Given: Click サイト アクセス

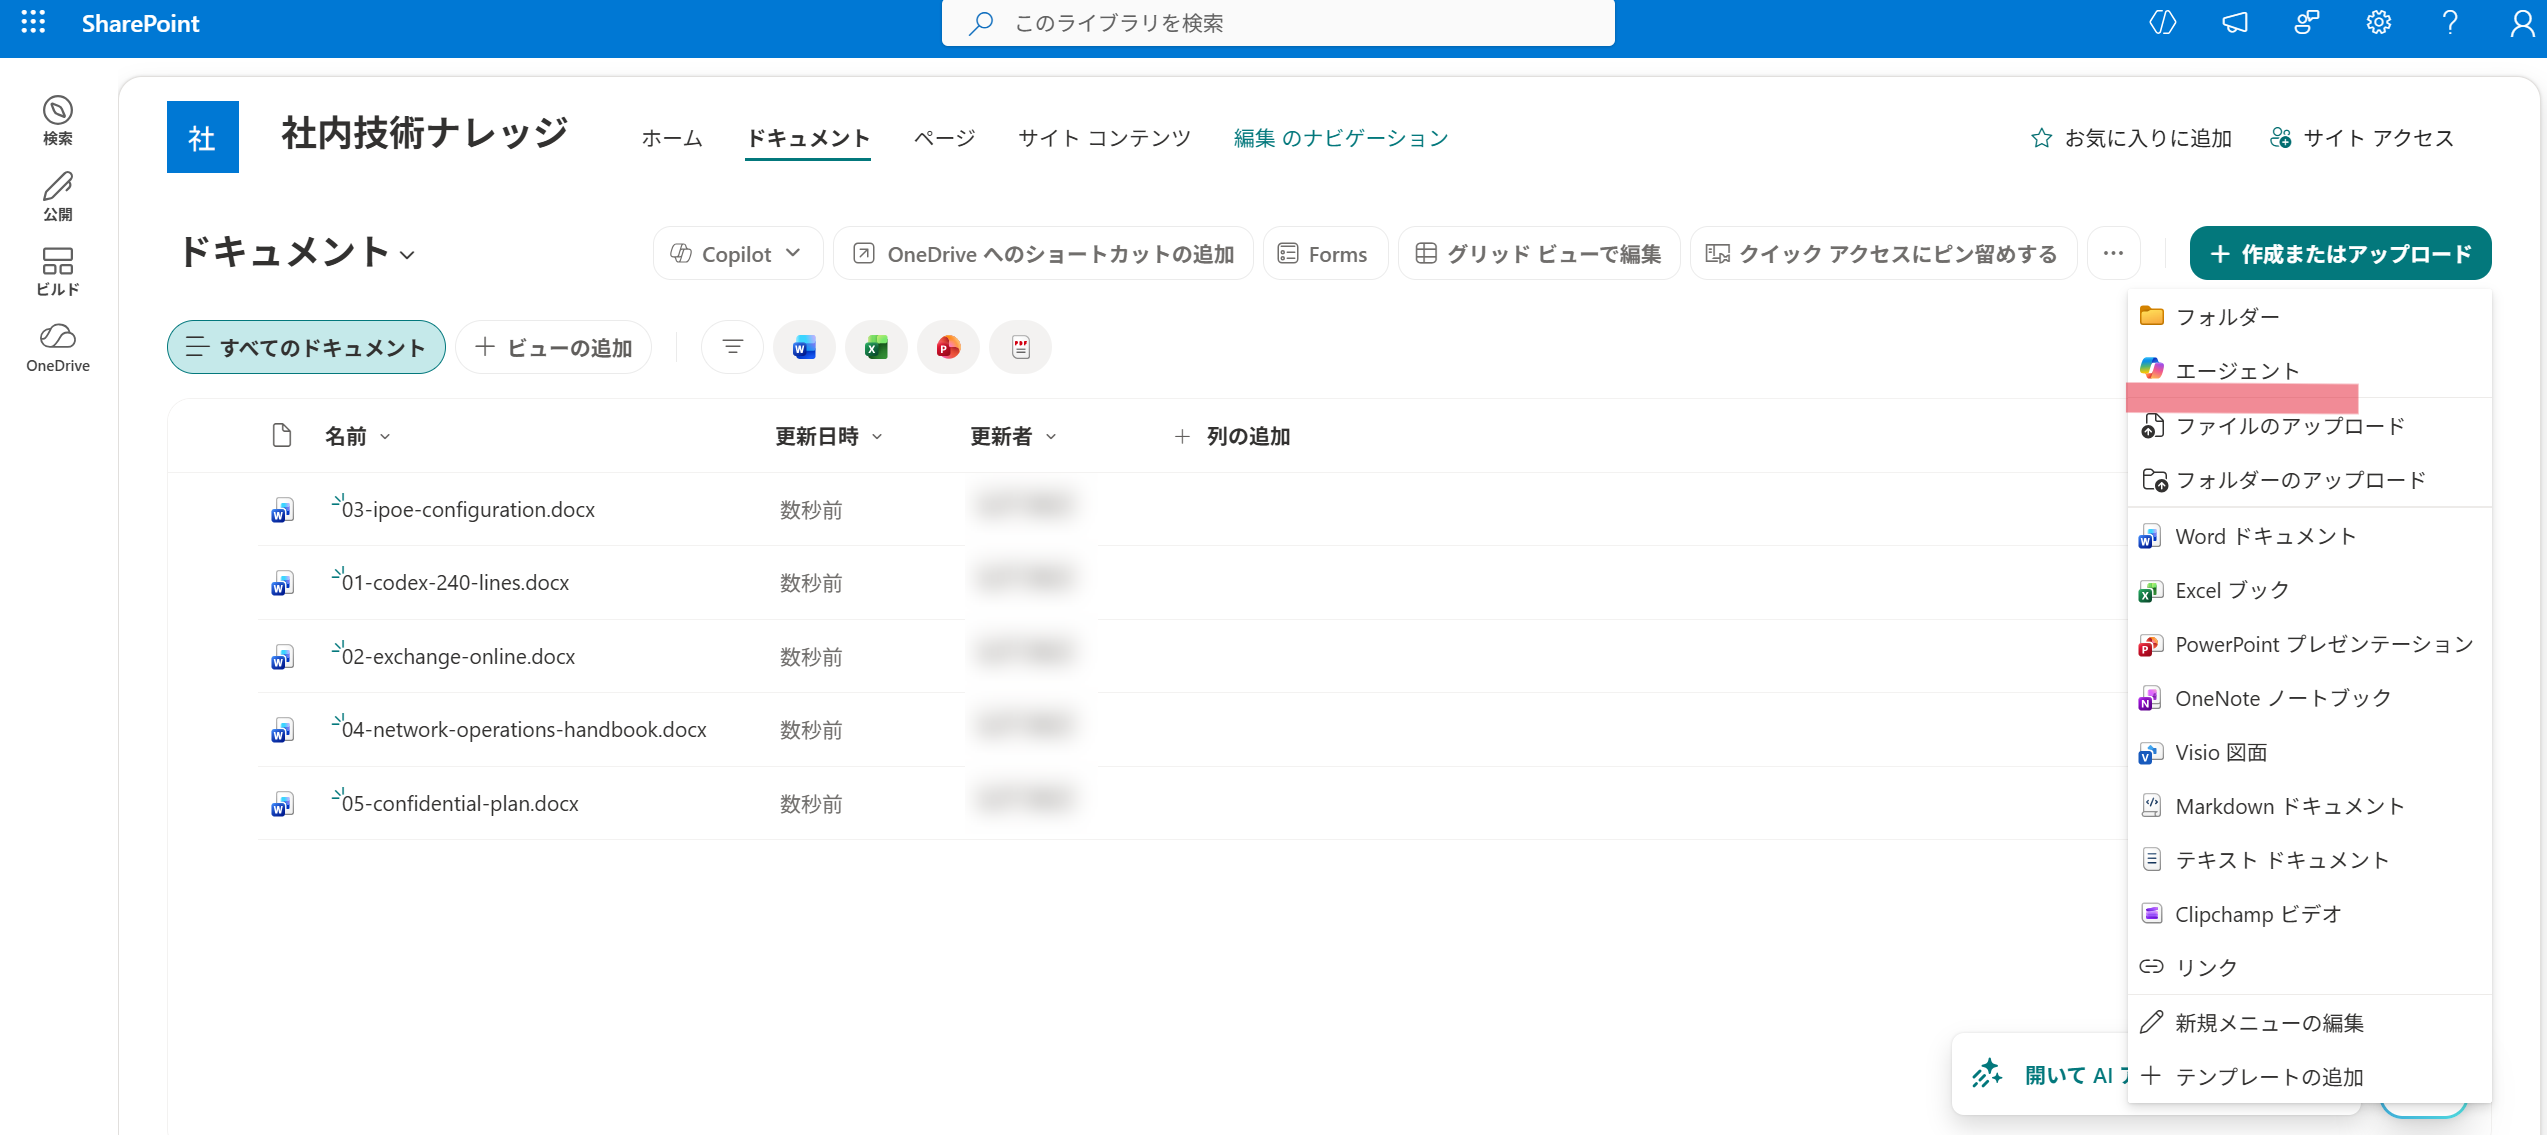Looking at the screenshot, I should pyautogui.click(x=2362, y=138).
